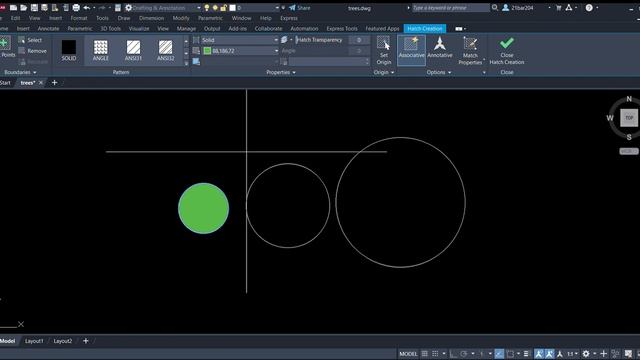Click the Help question mark icon

pos(589,8)
